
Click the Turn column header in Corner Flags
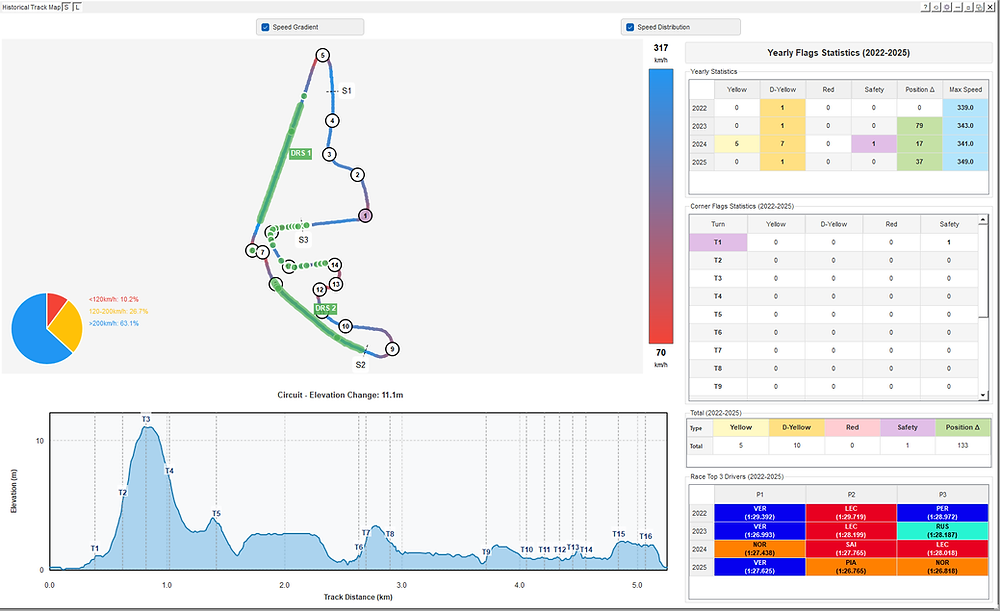click(718, 224)
